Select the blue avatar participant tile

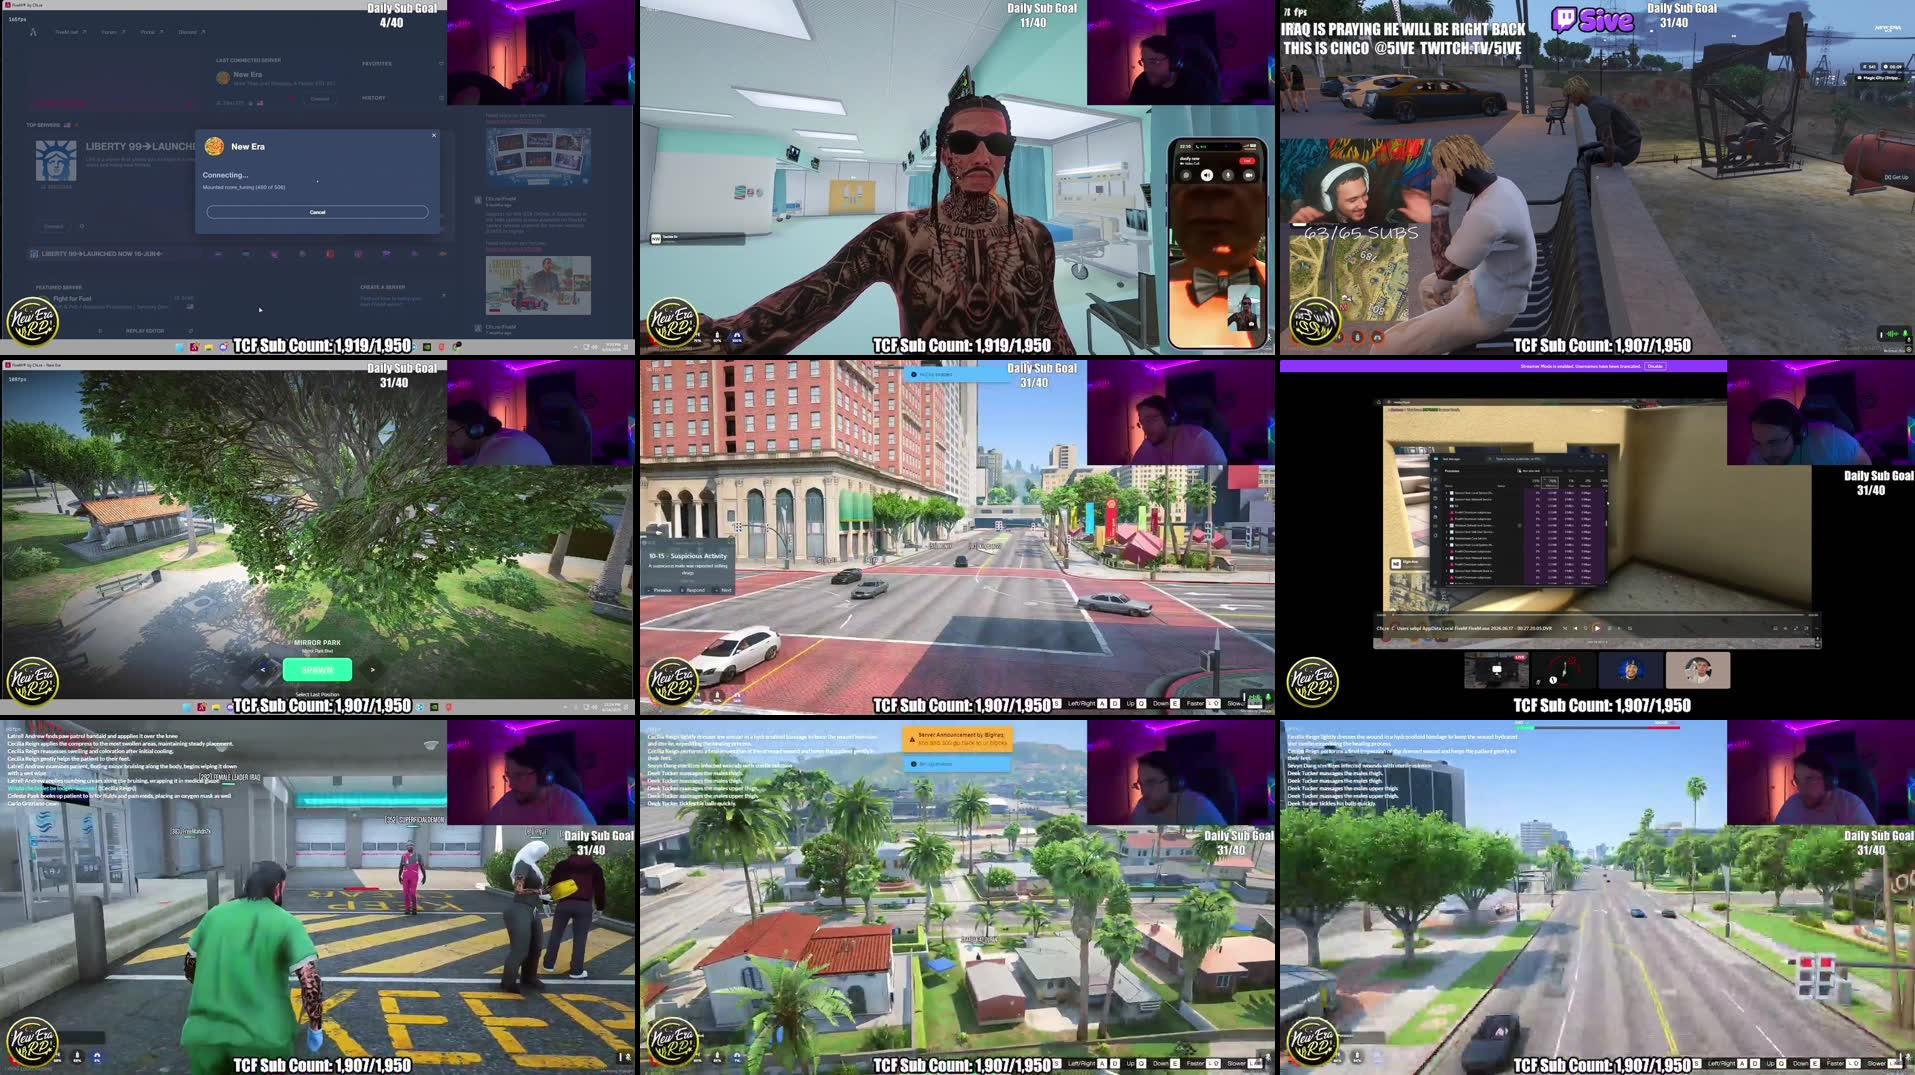(x=1630, y=670)
